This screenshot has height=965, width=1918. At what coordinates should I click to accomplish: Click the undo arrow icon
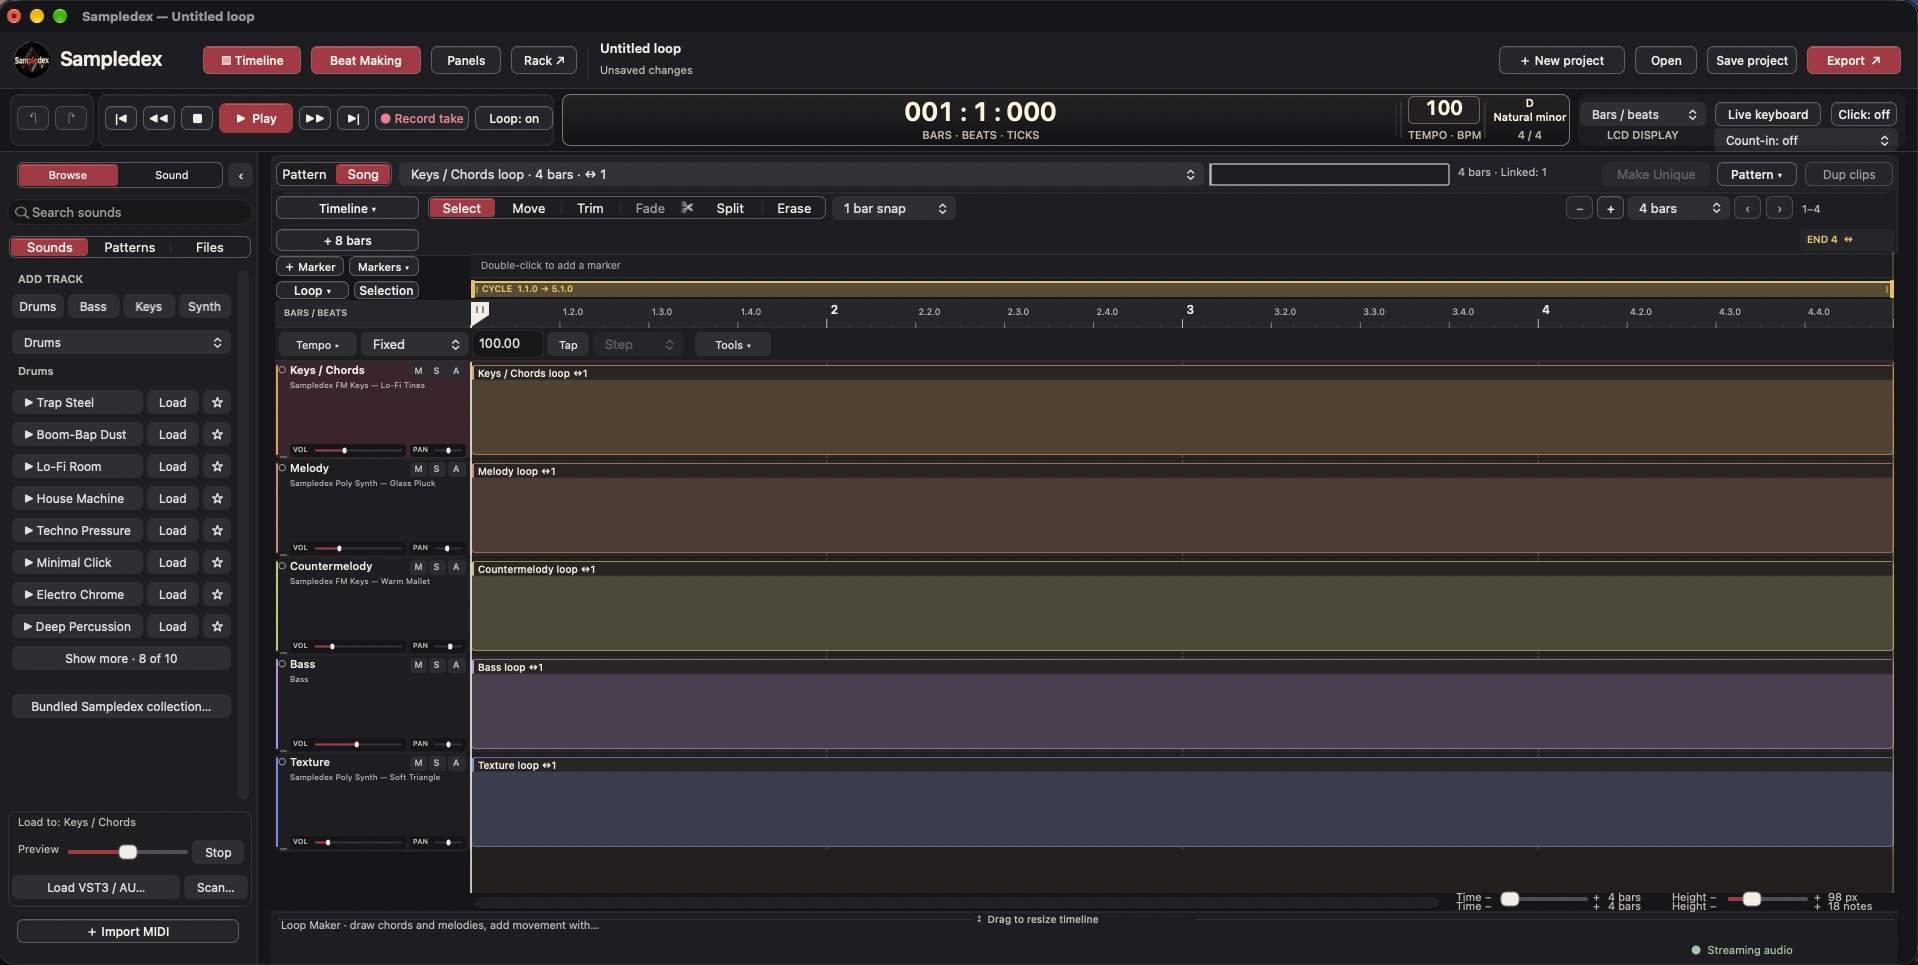[33, 118]
